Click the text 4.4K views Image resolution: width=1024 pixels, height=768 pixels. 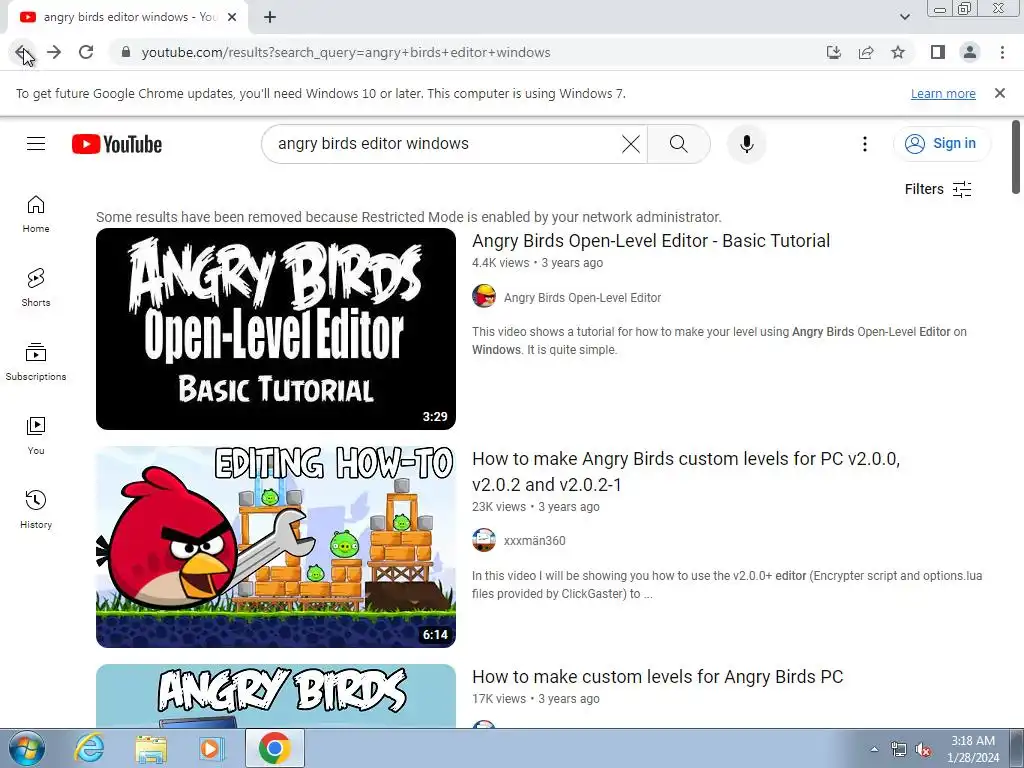(501, 263)
